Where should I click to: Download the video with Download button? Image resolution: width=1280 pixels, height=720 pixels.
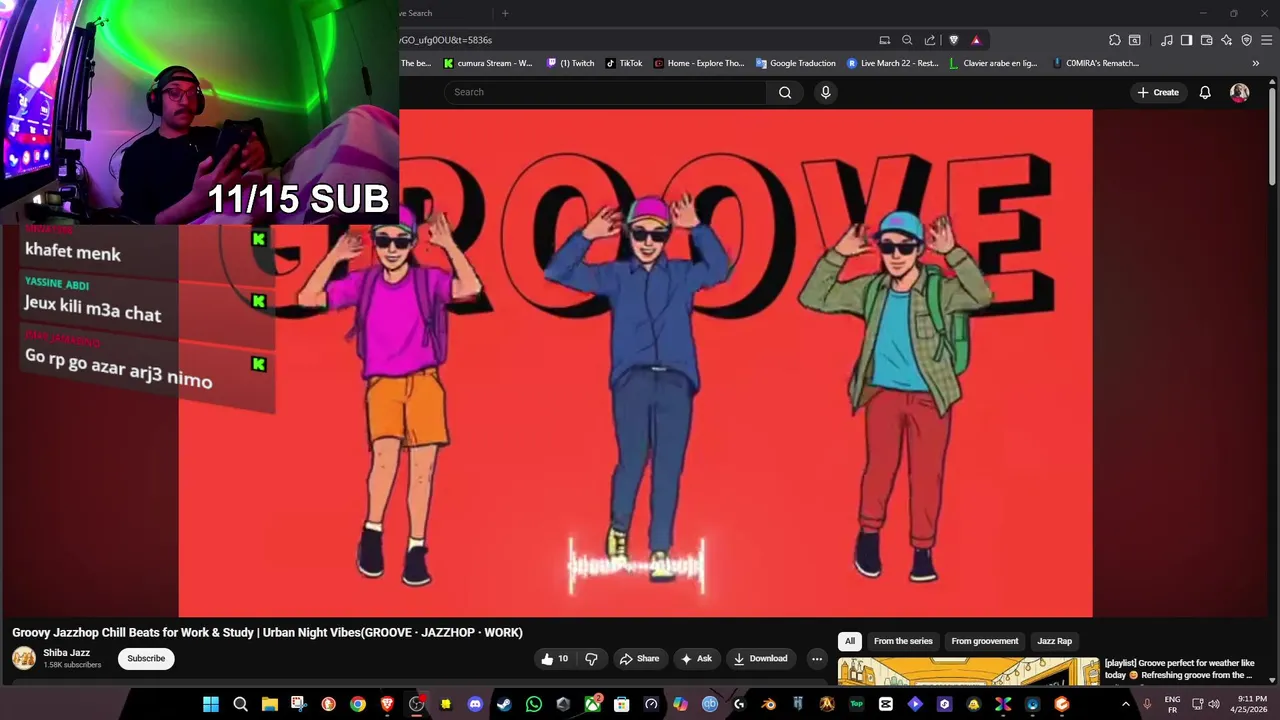point(760,658)
